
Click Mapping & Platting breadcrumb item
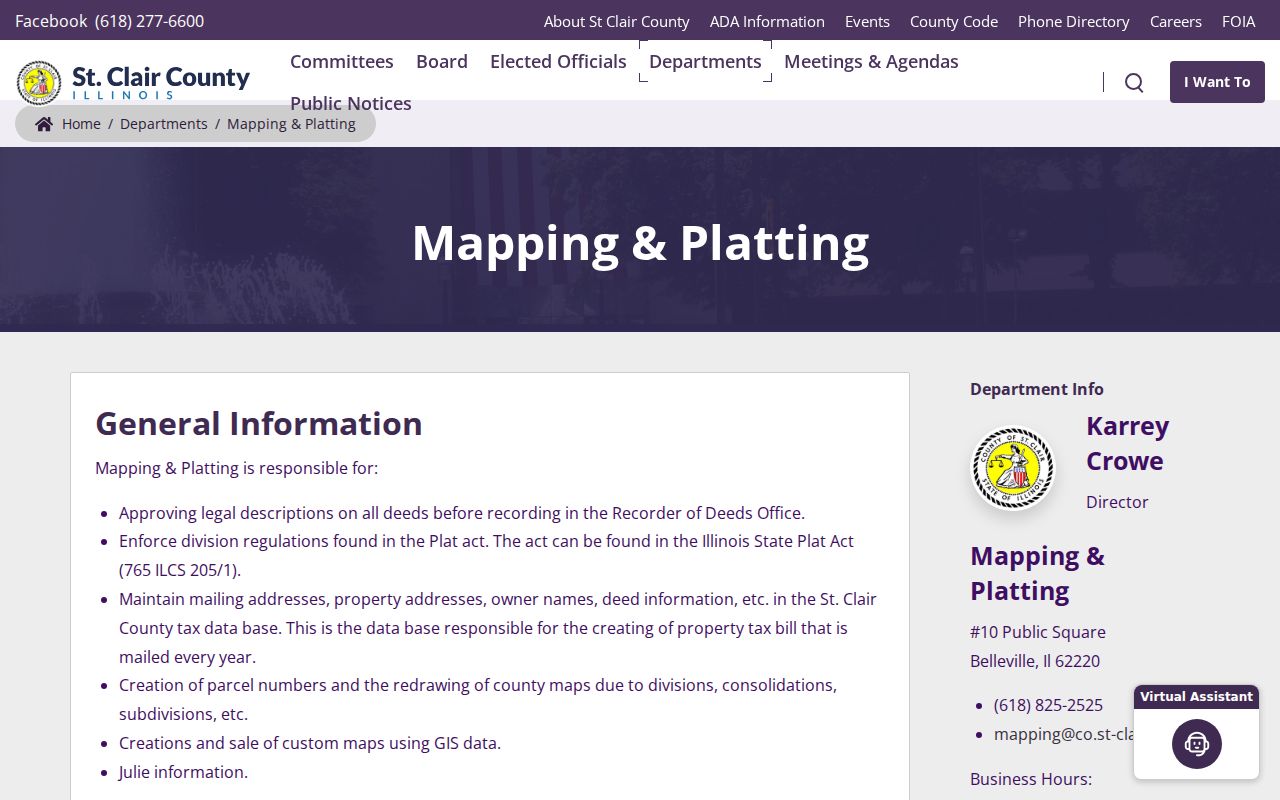(x=291, y=124)
